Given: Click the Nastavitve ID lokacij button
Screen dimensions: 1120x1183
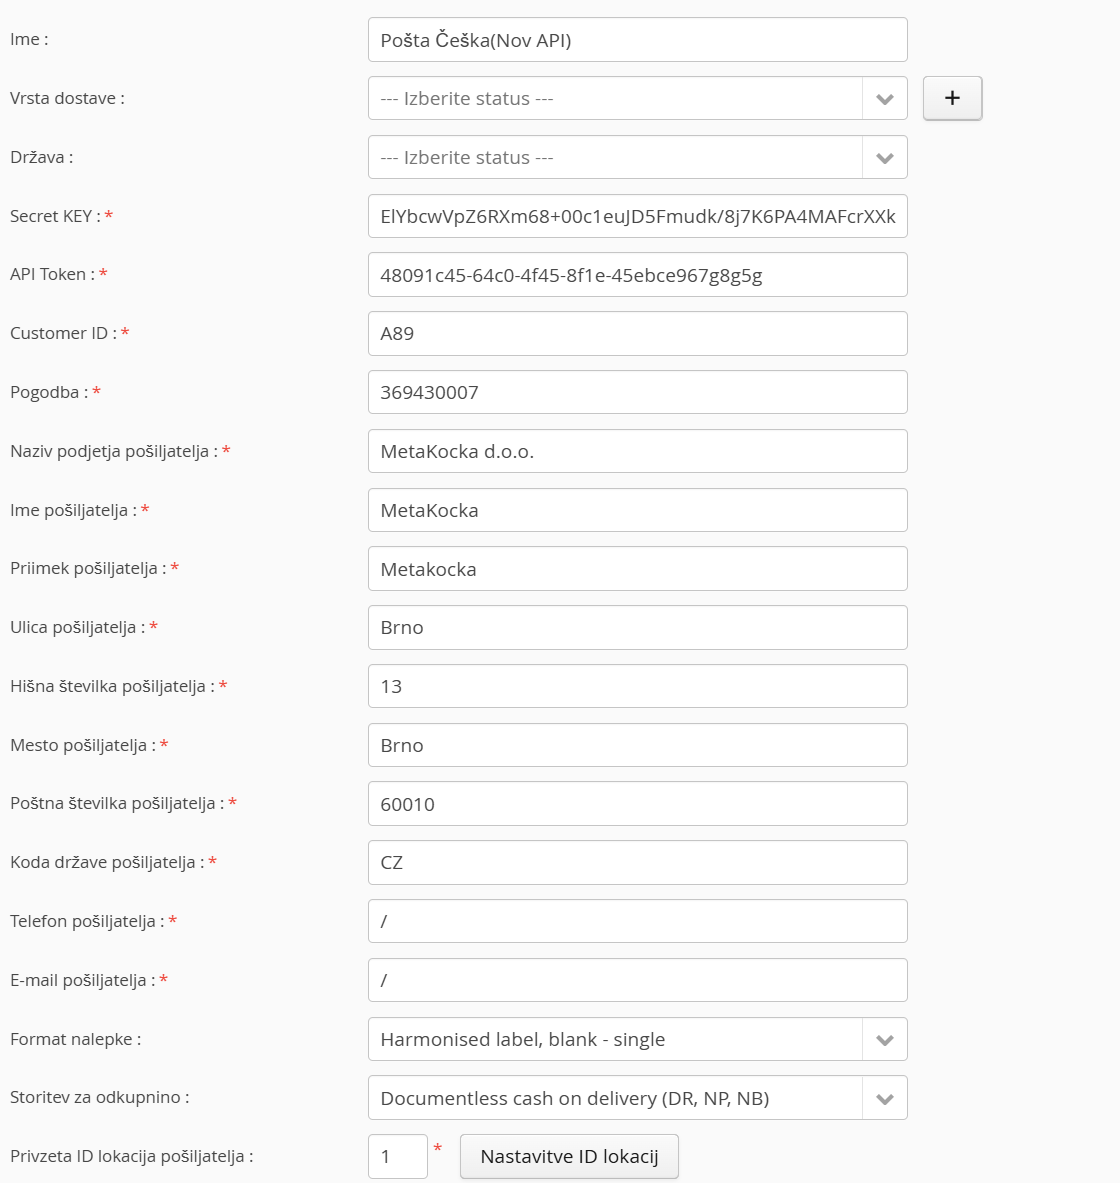Looking at the screenshot, I should [569, 1157].
